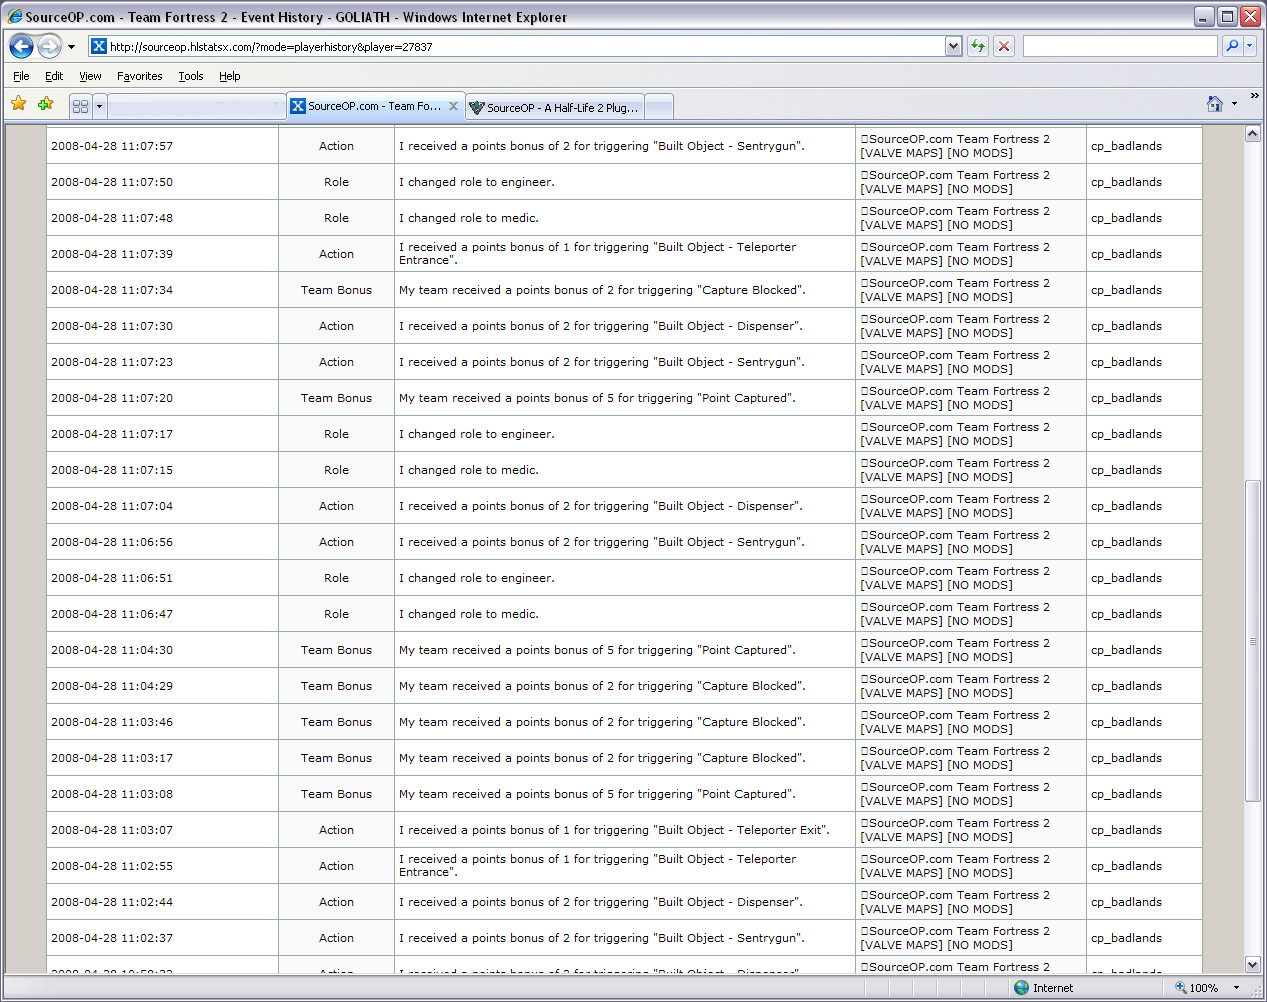
Task: Open the File menu
Action: tap(21, 76)
